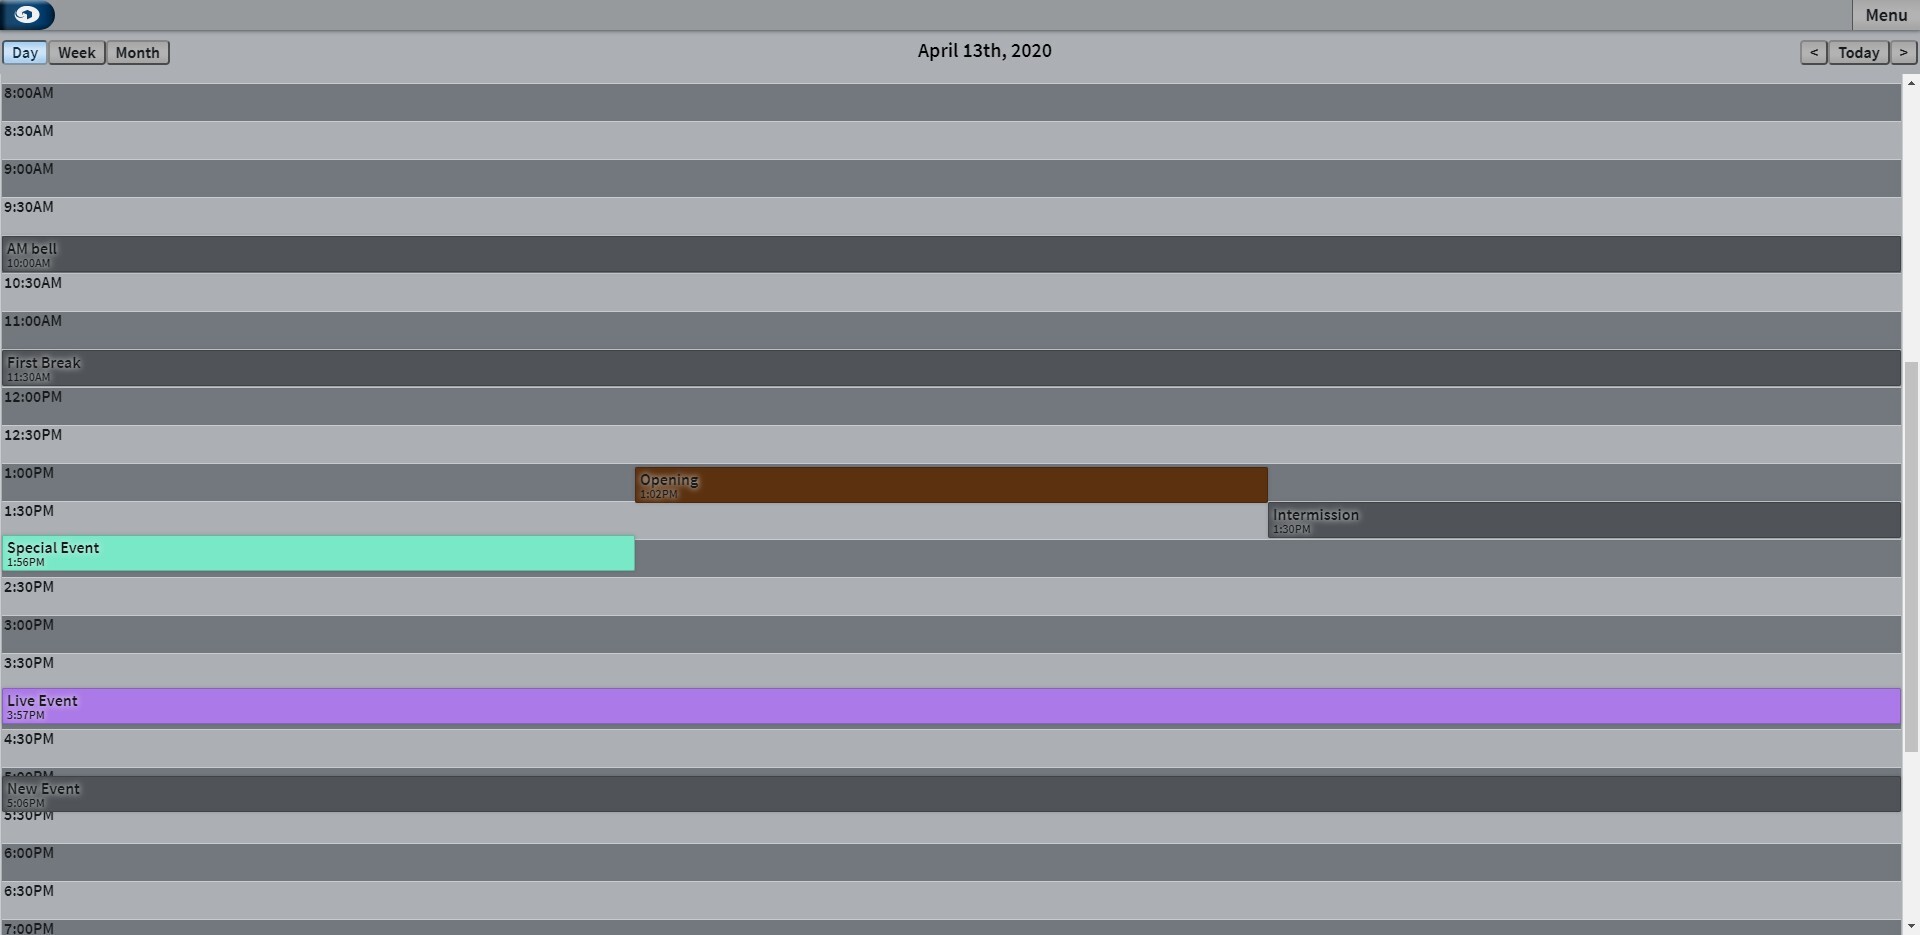This screenshot has width=1920, height=935.
Task: Open the purple Live Event block
Action: point(950,706)
